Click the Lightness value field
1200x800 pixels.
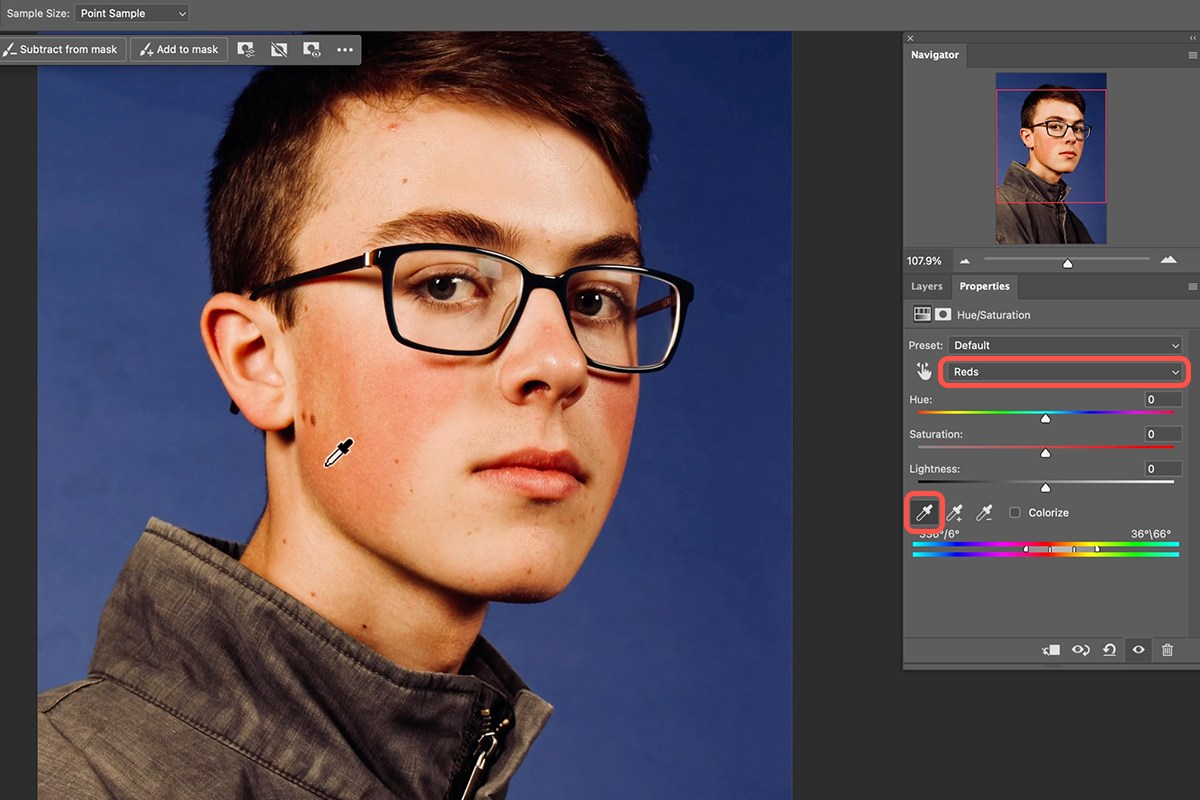click(1164, 468)
